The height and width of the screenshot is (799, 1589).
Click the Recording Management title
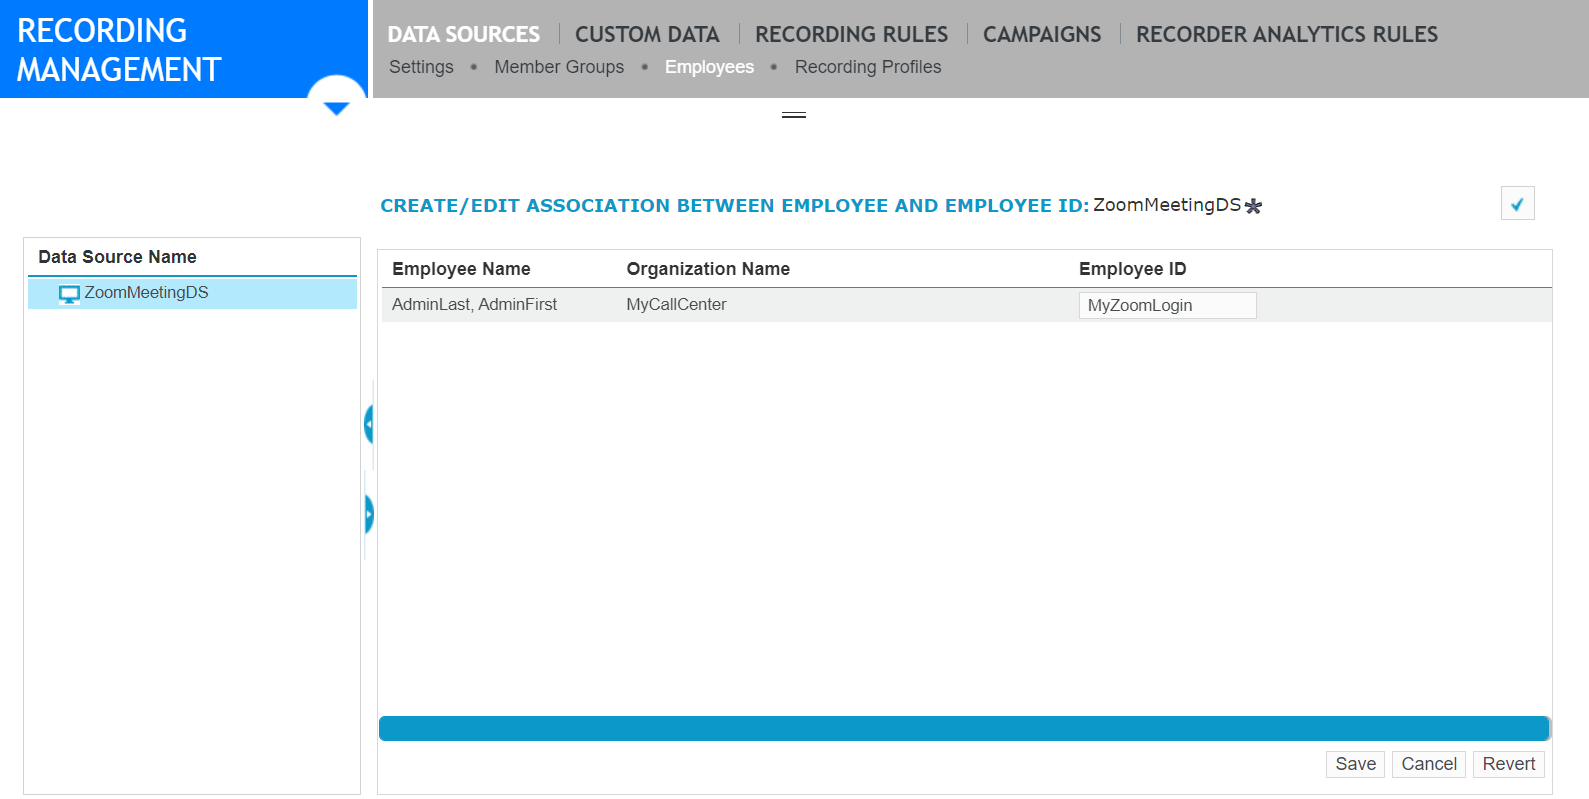coord(119,50)
